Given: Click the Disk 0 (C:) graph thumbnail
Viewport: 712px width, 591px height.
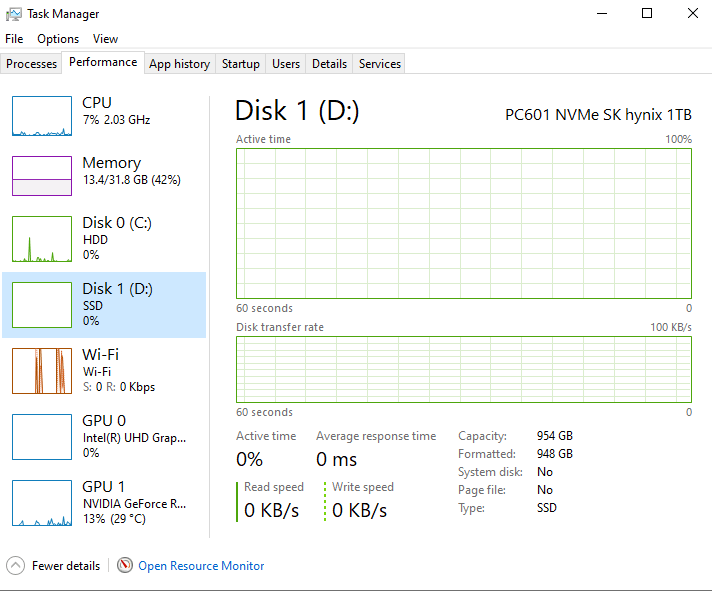Looking at the screenshot, I should point(42,239).
